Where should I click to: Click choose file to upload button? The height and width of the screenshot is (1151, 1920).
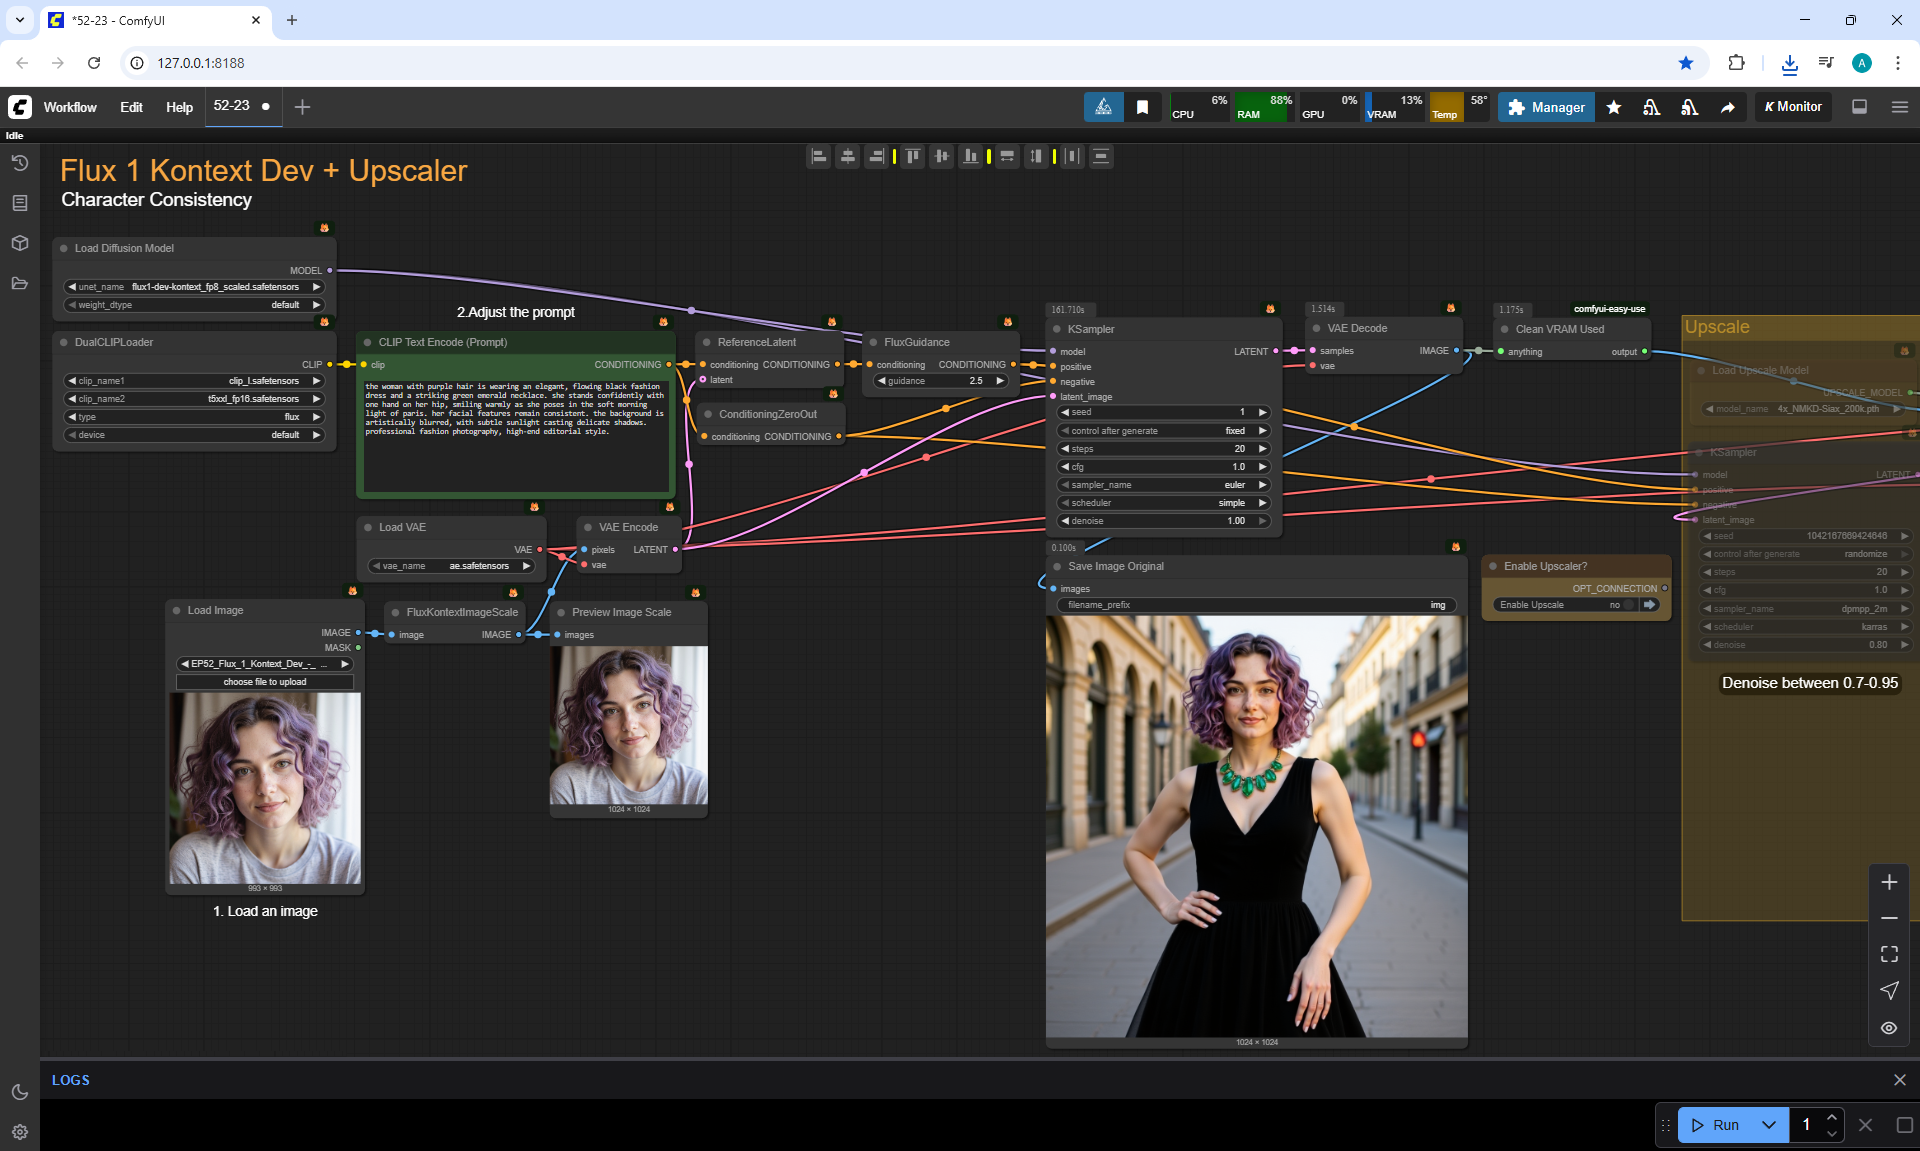(265, 682)
